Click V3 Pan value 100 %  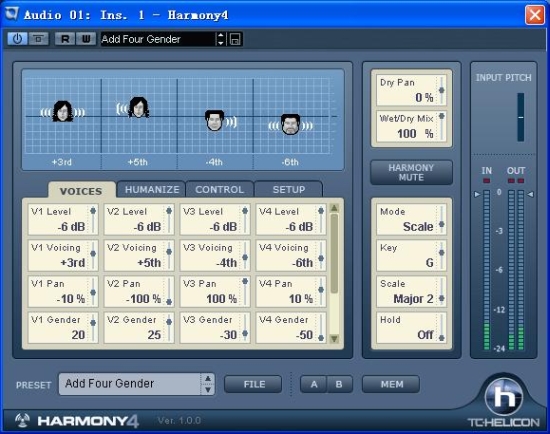[222, 299]
